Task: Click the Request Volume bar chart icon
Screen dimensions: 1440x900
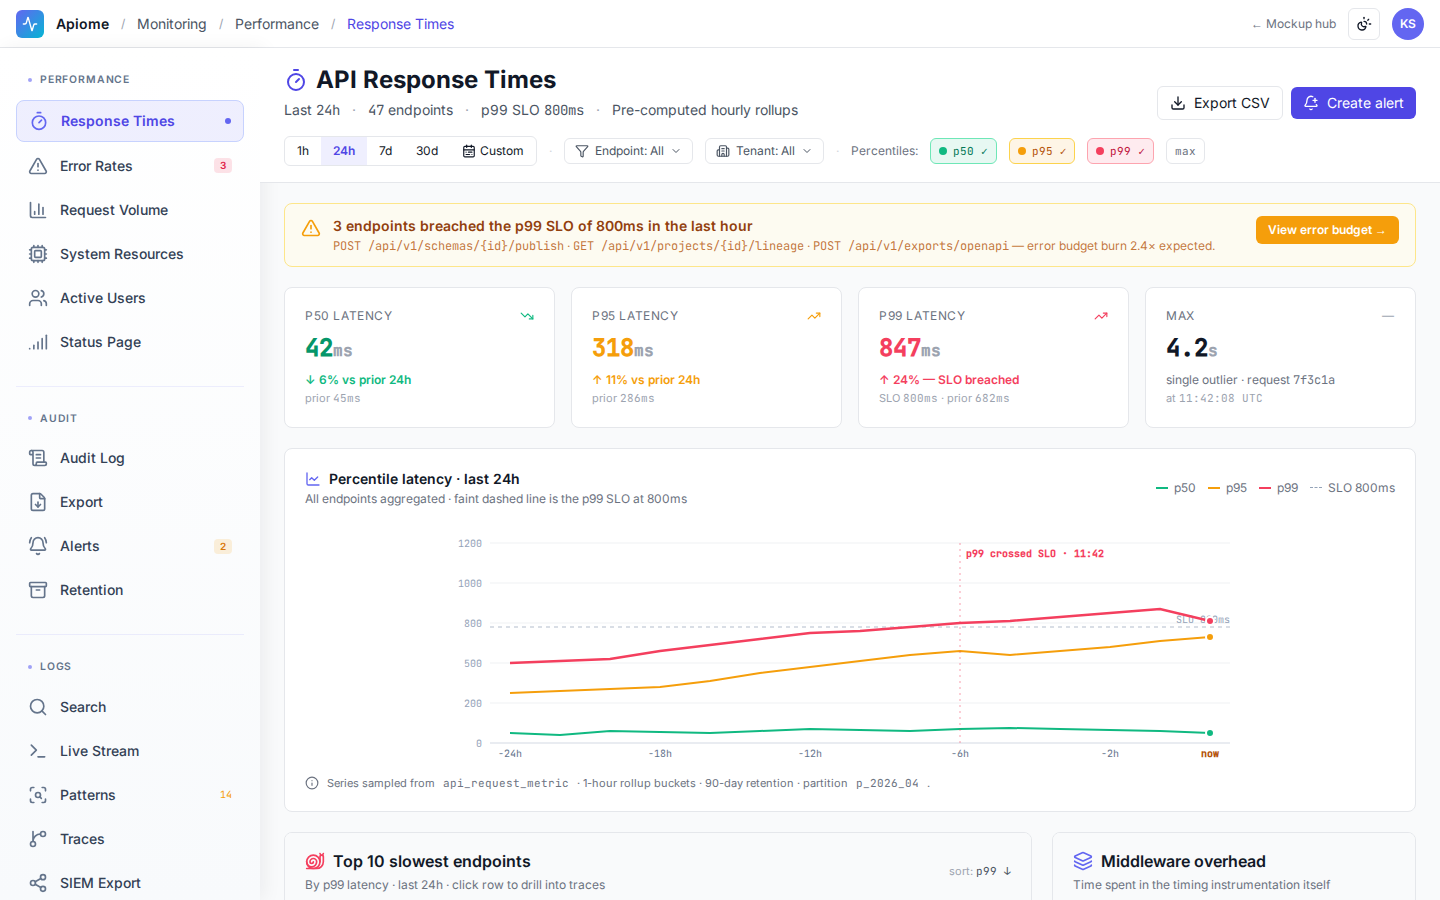Action: coord(38,210)
